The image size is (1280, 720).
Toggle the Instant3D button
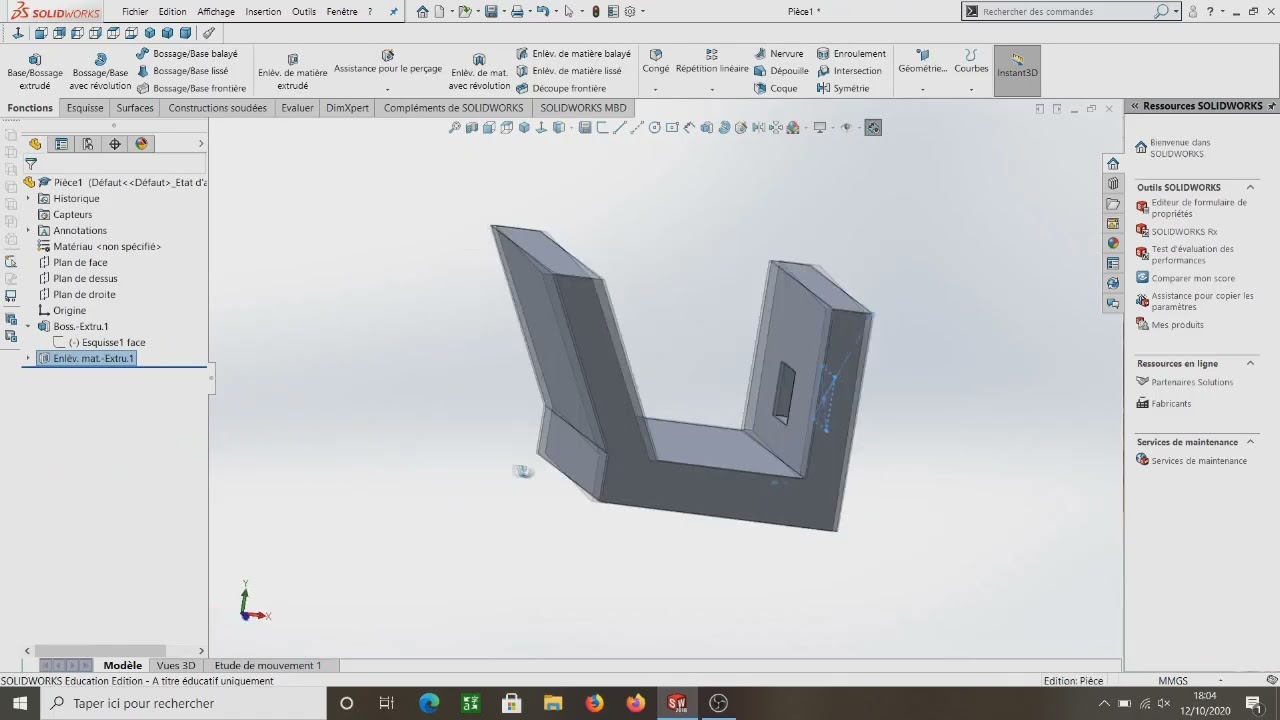(x=1017, y=70)
